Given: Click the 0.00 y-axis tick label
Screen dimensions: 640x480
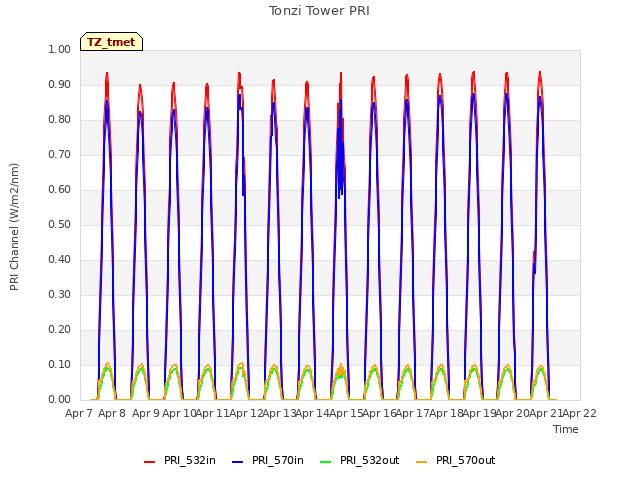Looking at the screenshot, I should pyautogui.click(x=60, y=399).
